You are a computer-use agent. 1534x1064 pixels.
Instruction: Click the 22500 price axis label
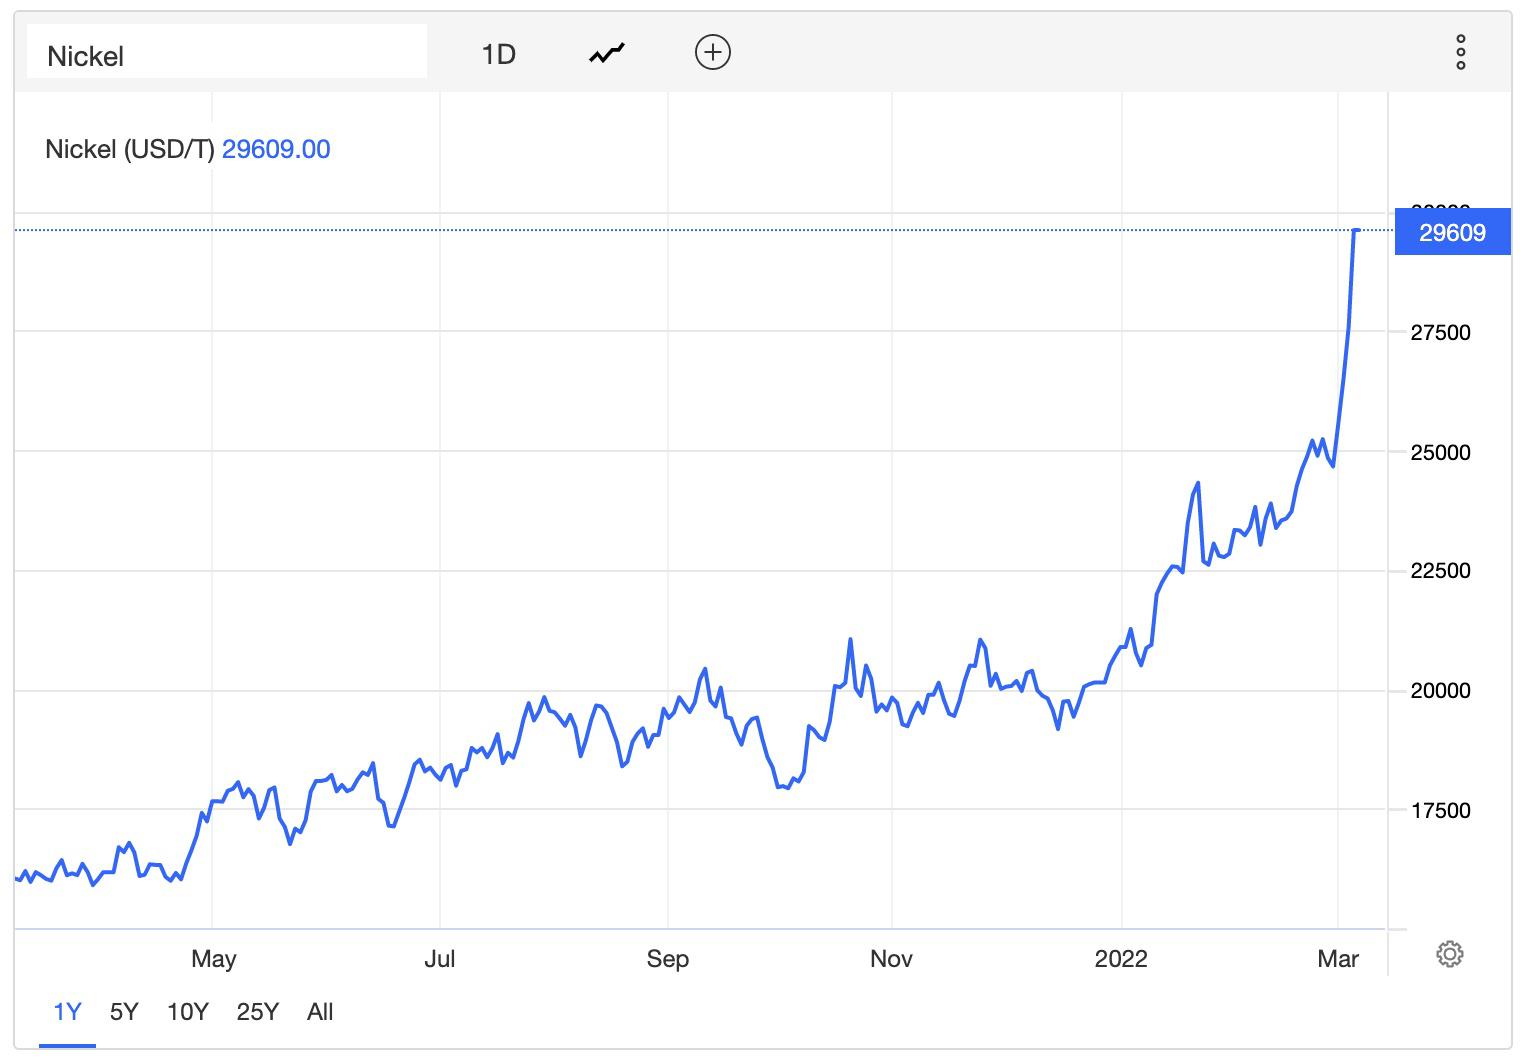[x=1440, y=571]
